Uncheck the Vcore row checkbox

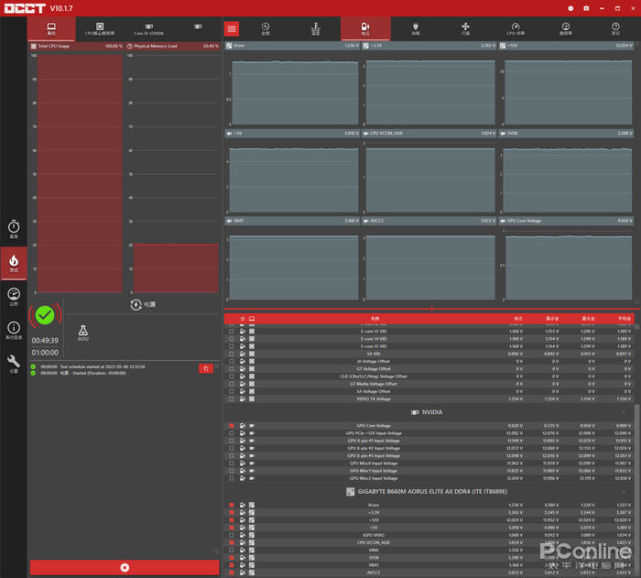(x=232, y=505)
